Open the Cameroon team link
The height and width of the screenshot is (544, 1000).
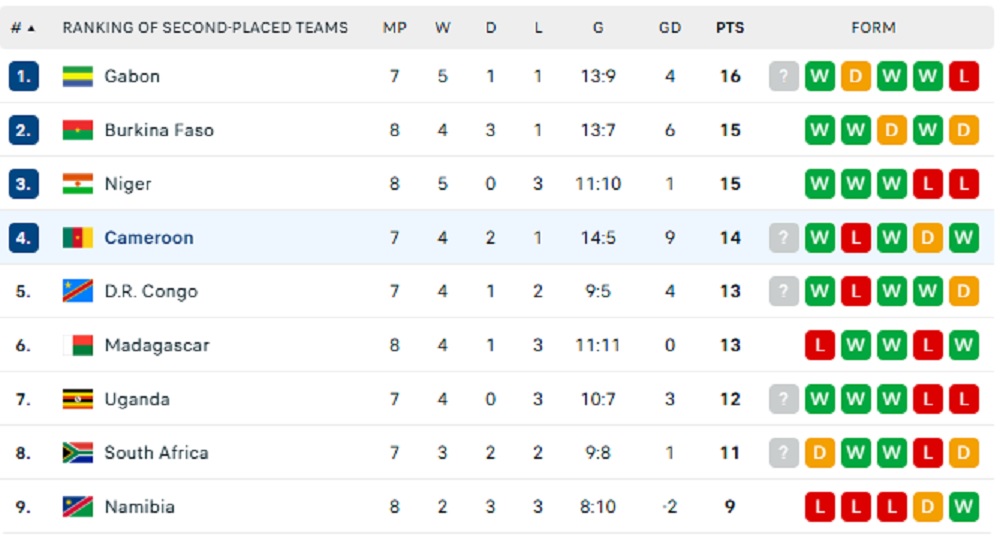point(149,238)
